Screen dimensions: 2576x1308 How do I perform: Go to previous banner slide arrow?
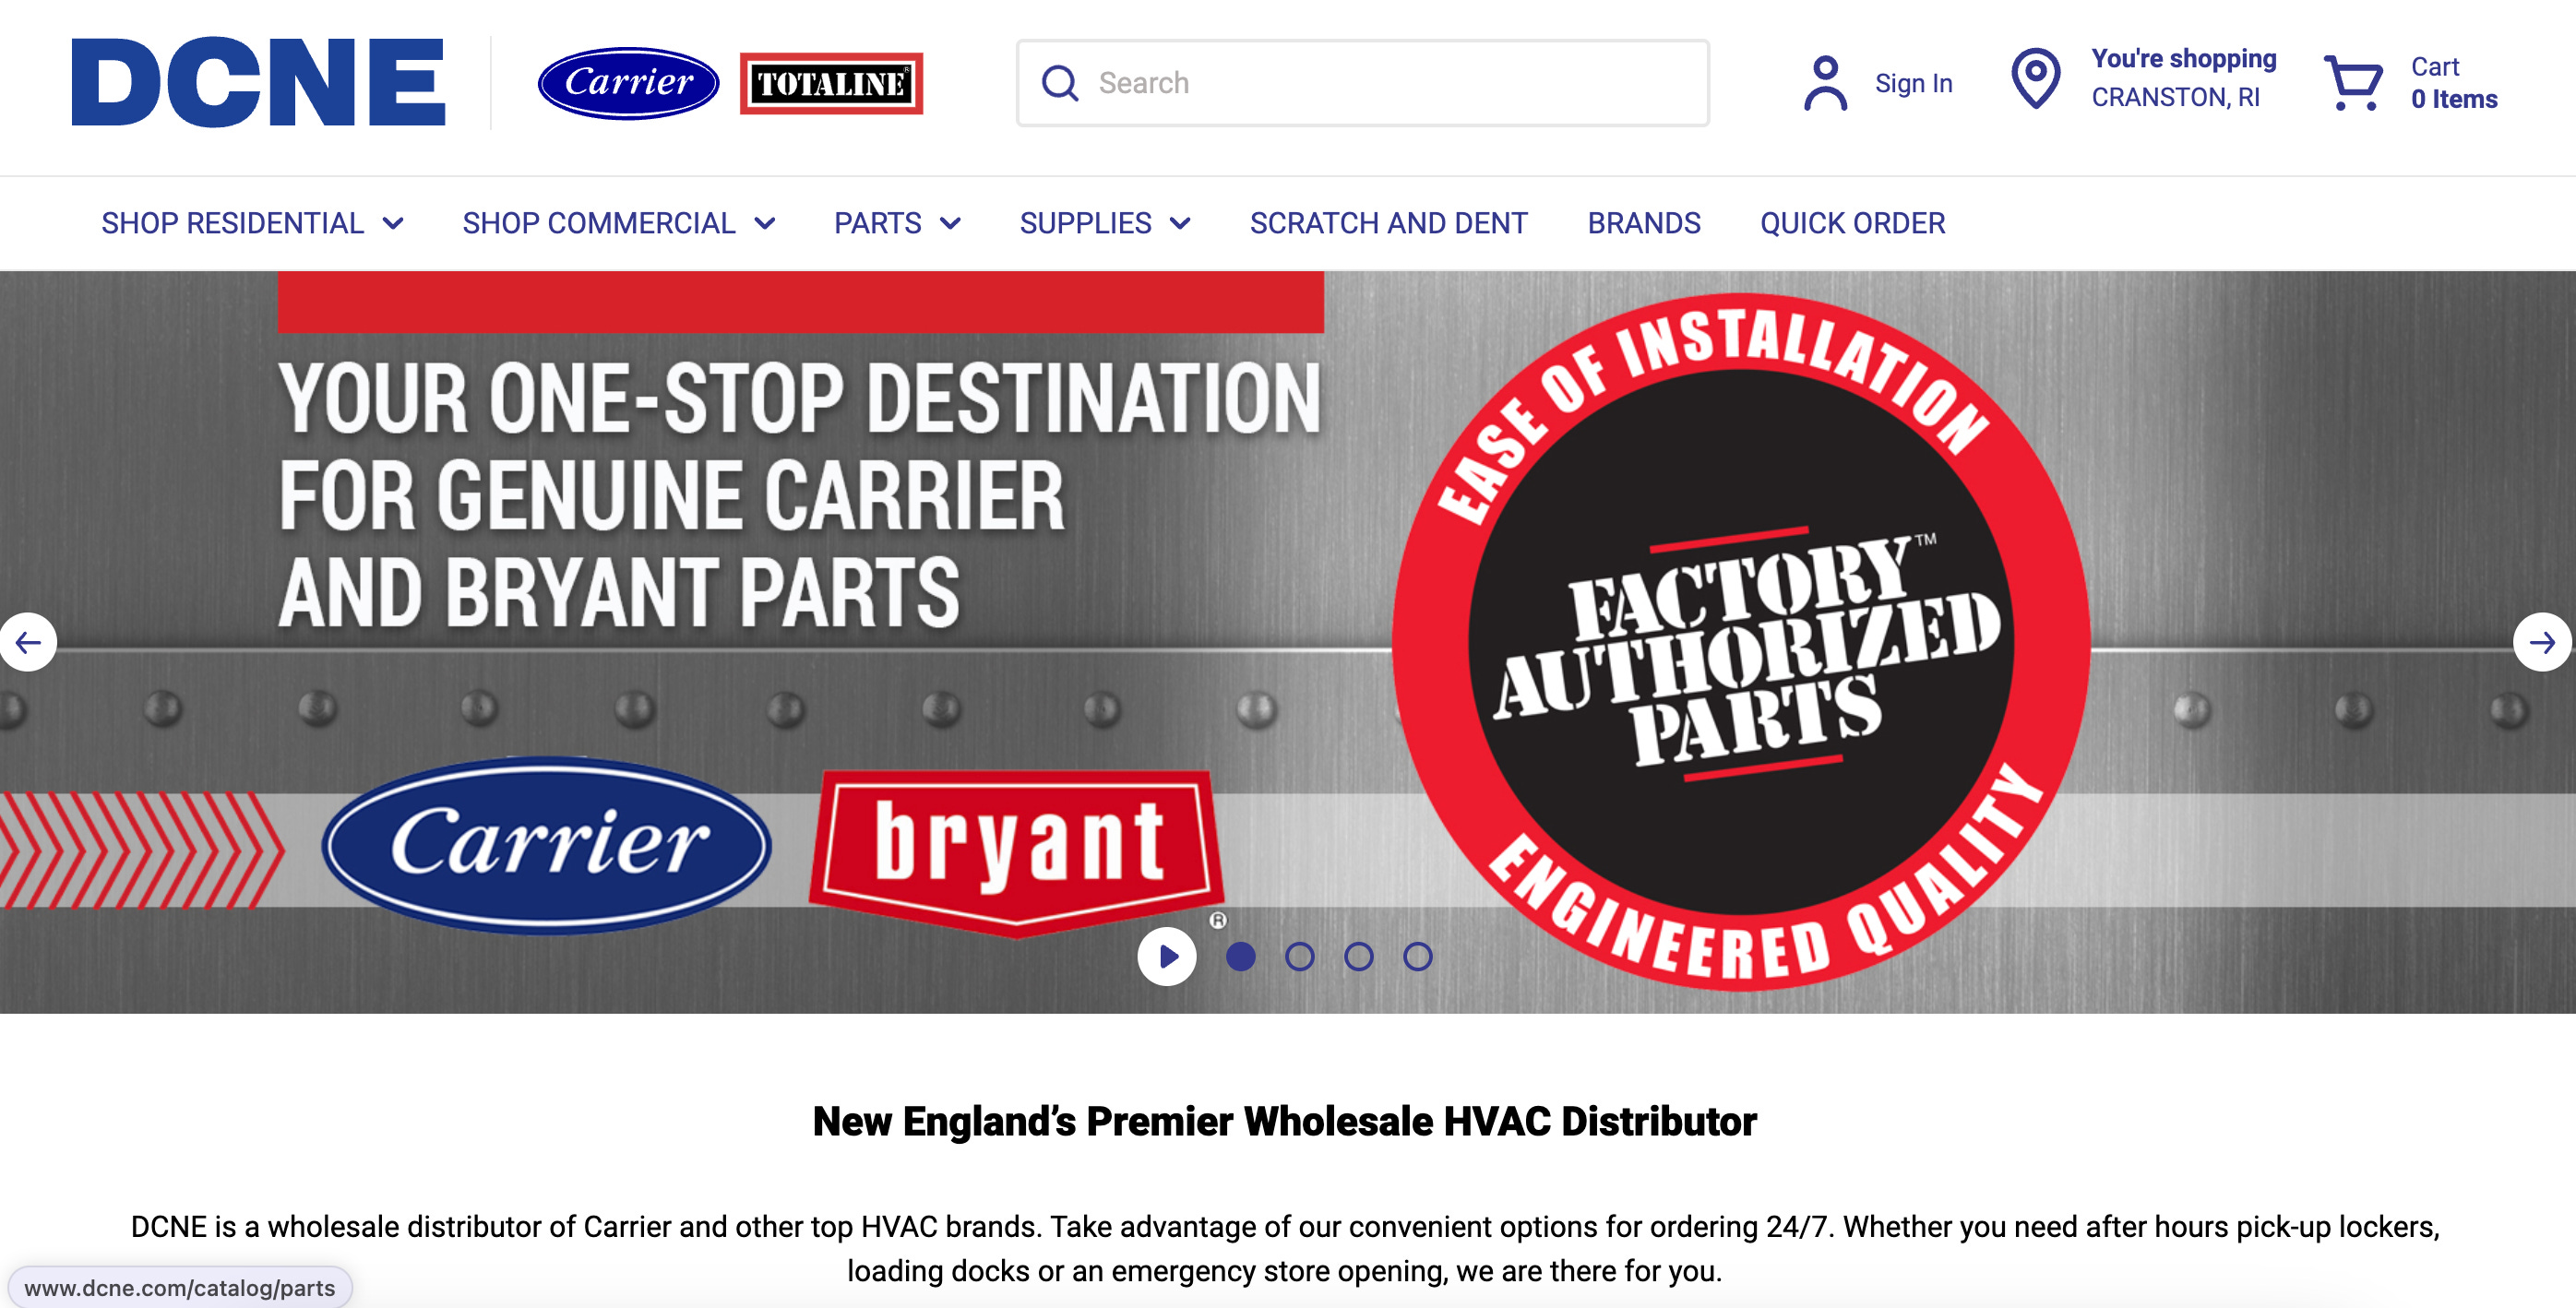[28, 642]
